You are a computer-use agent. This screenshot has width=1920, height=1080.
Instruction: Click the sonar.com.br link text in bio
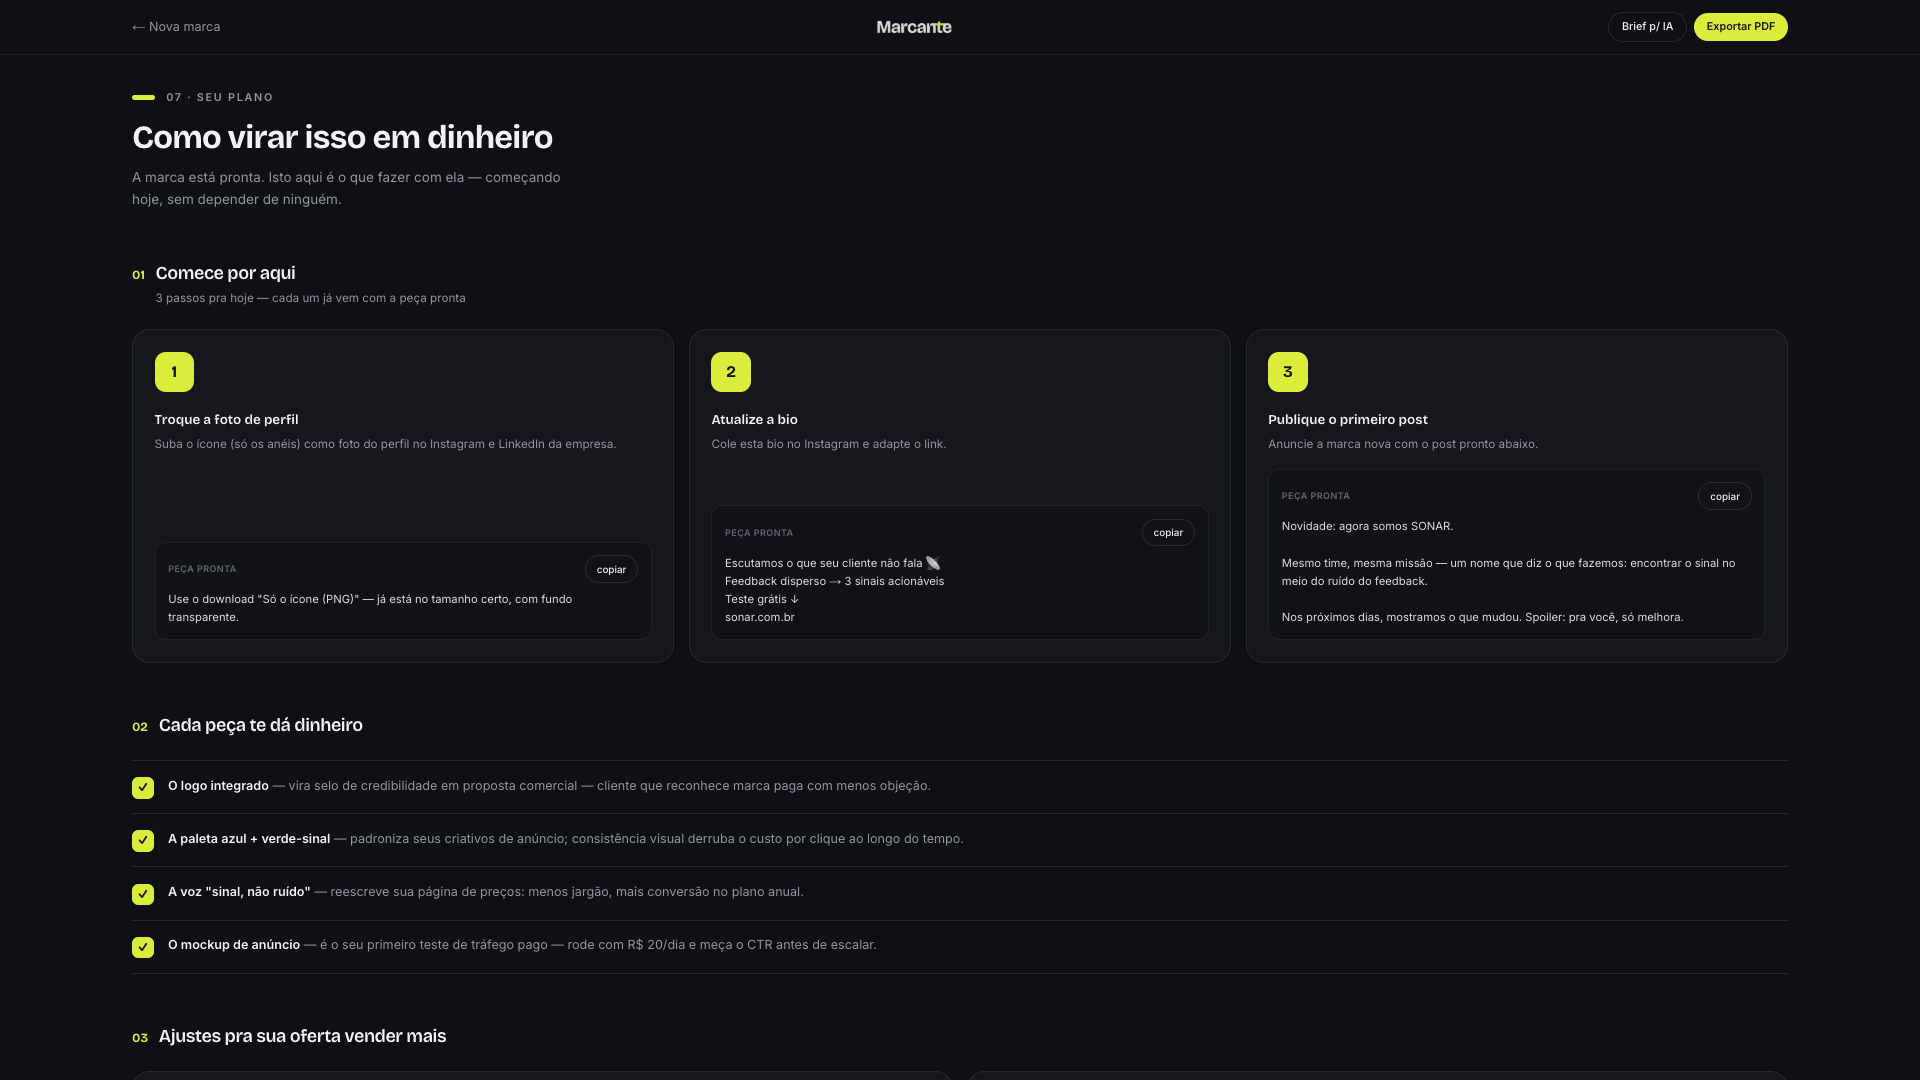(760, 617)
